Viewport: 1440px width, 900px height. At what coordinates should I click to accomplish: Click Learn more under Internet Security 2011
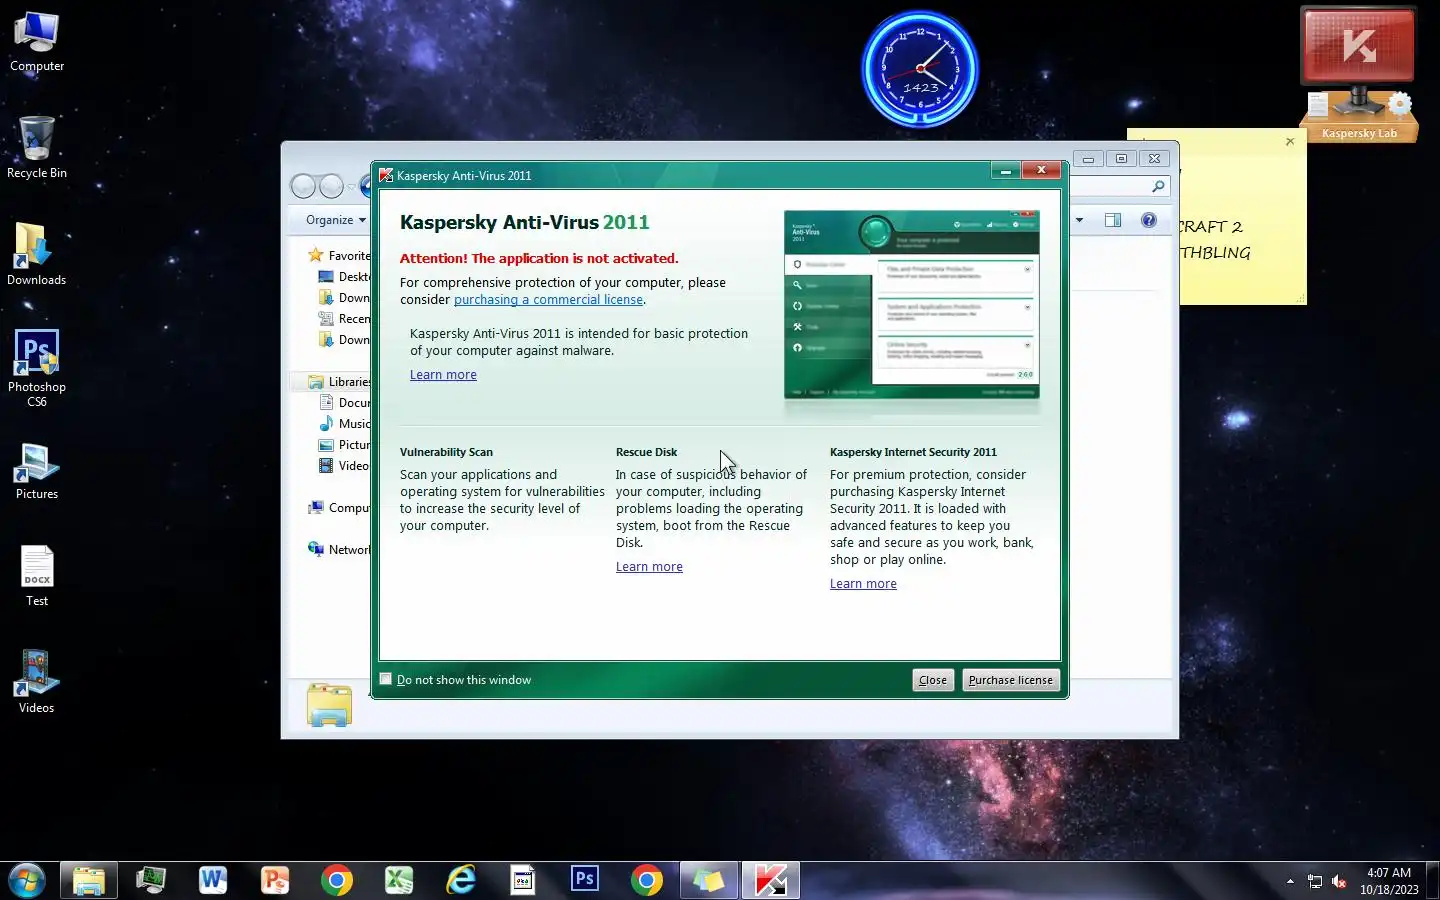point(863,584)
